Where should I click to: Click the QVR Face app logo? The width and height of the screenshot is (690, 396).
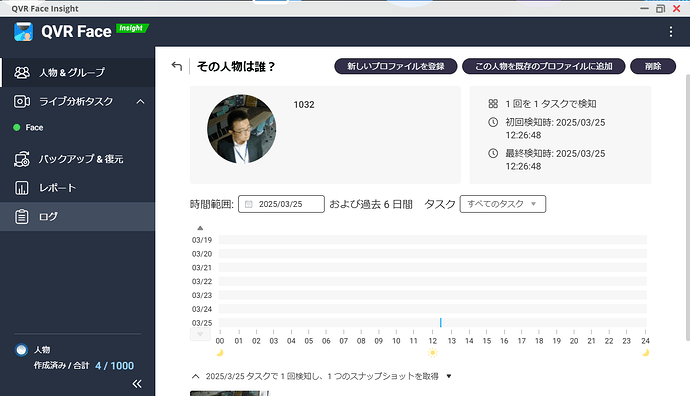tap(23, 32)
